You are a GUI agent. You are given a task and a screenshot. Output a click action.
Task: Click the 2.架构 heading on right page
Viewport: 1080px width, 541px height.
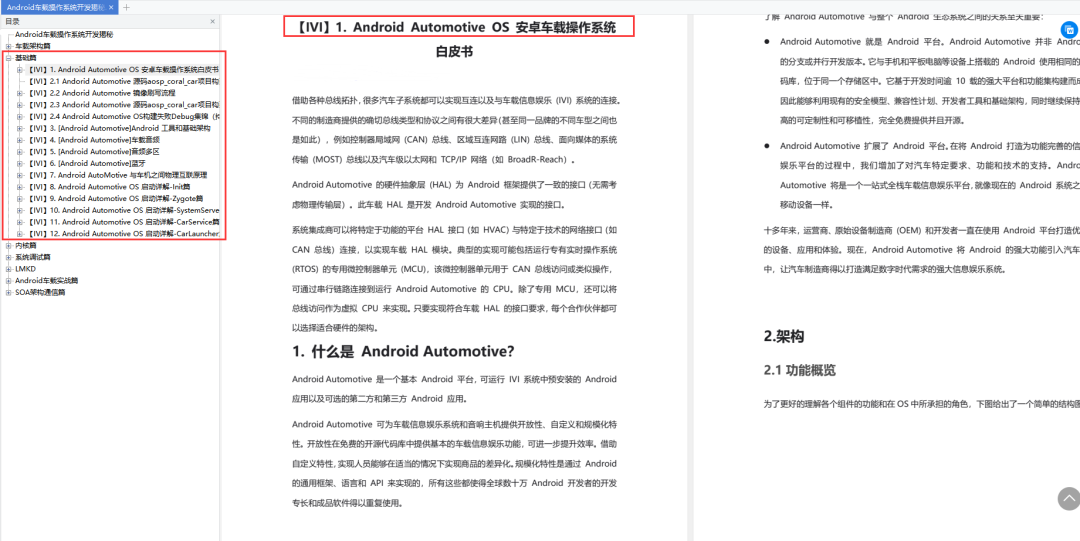pos(784,337)
